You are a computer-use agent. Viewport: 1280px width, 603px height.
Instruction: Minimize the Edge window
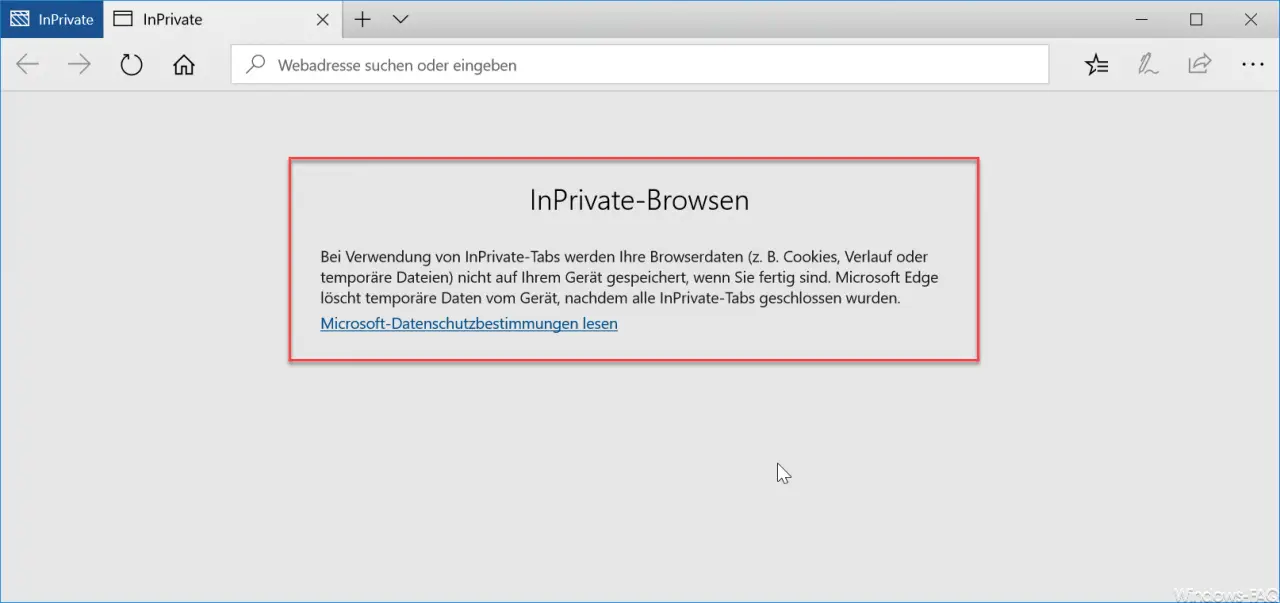[x=1142, y=19]
